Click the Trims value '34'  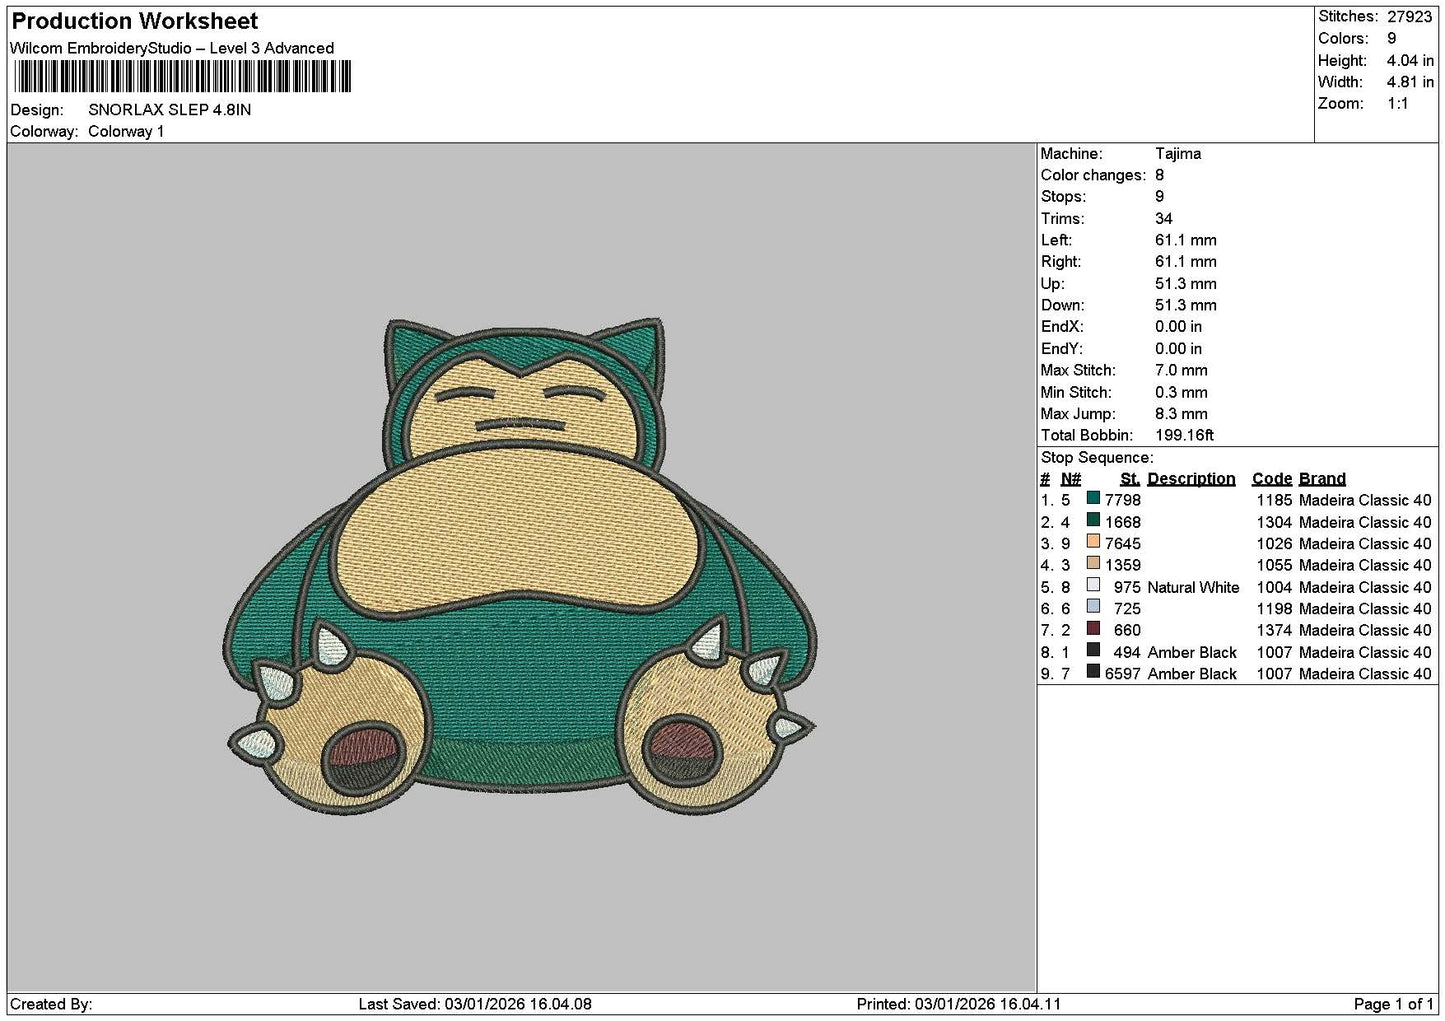1164,218
